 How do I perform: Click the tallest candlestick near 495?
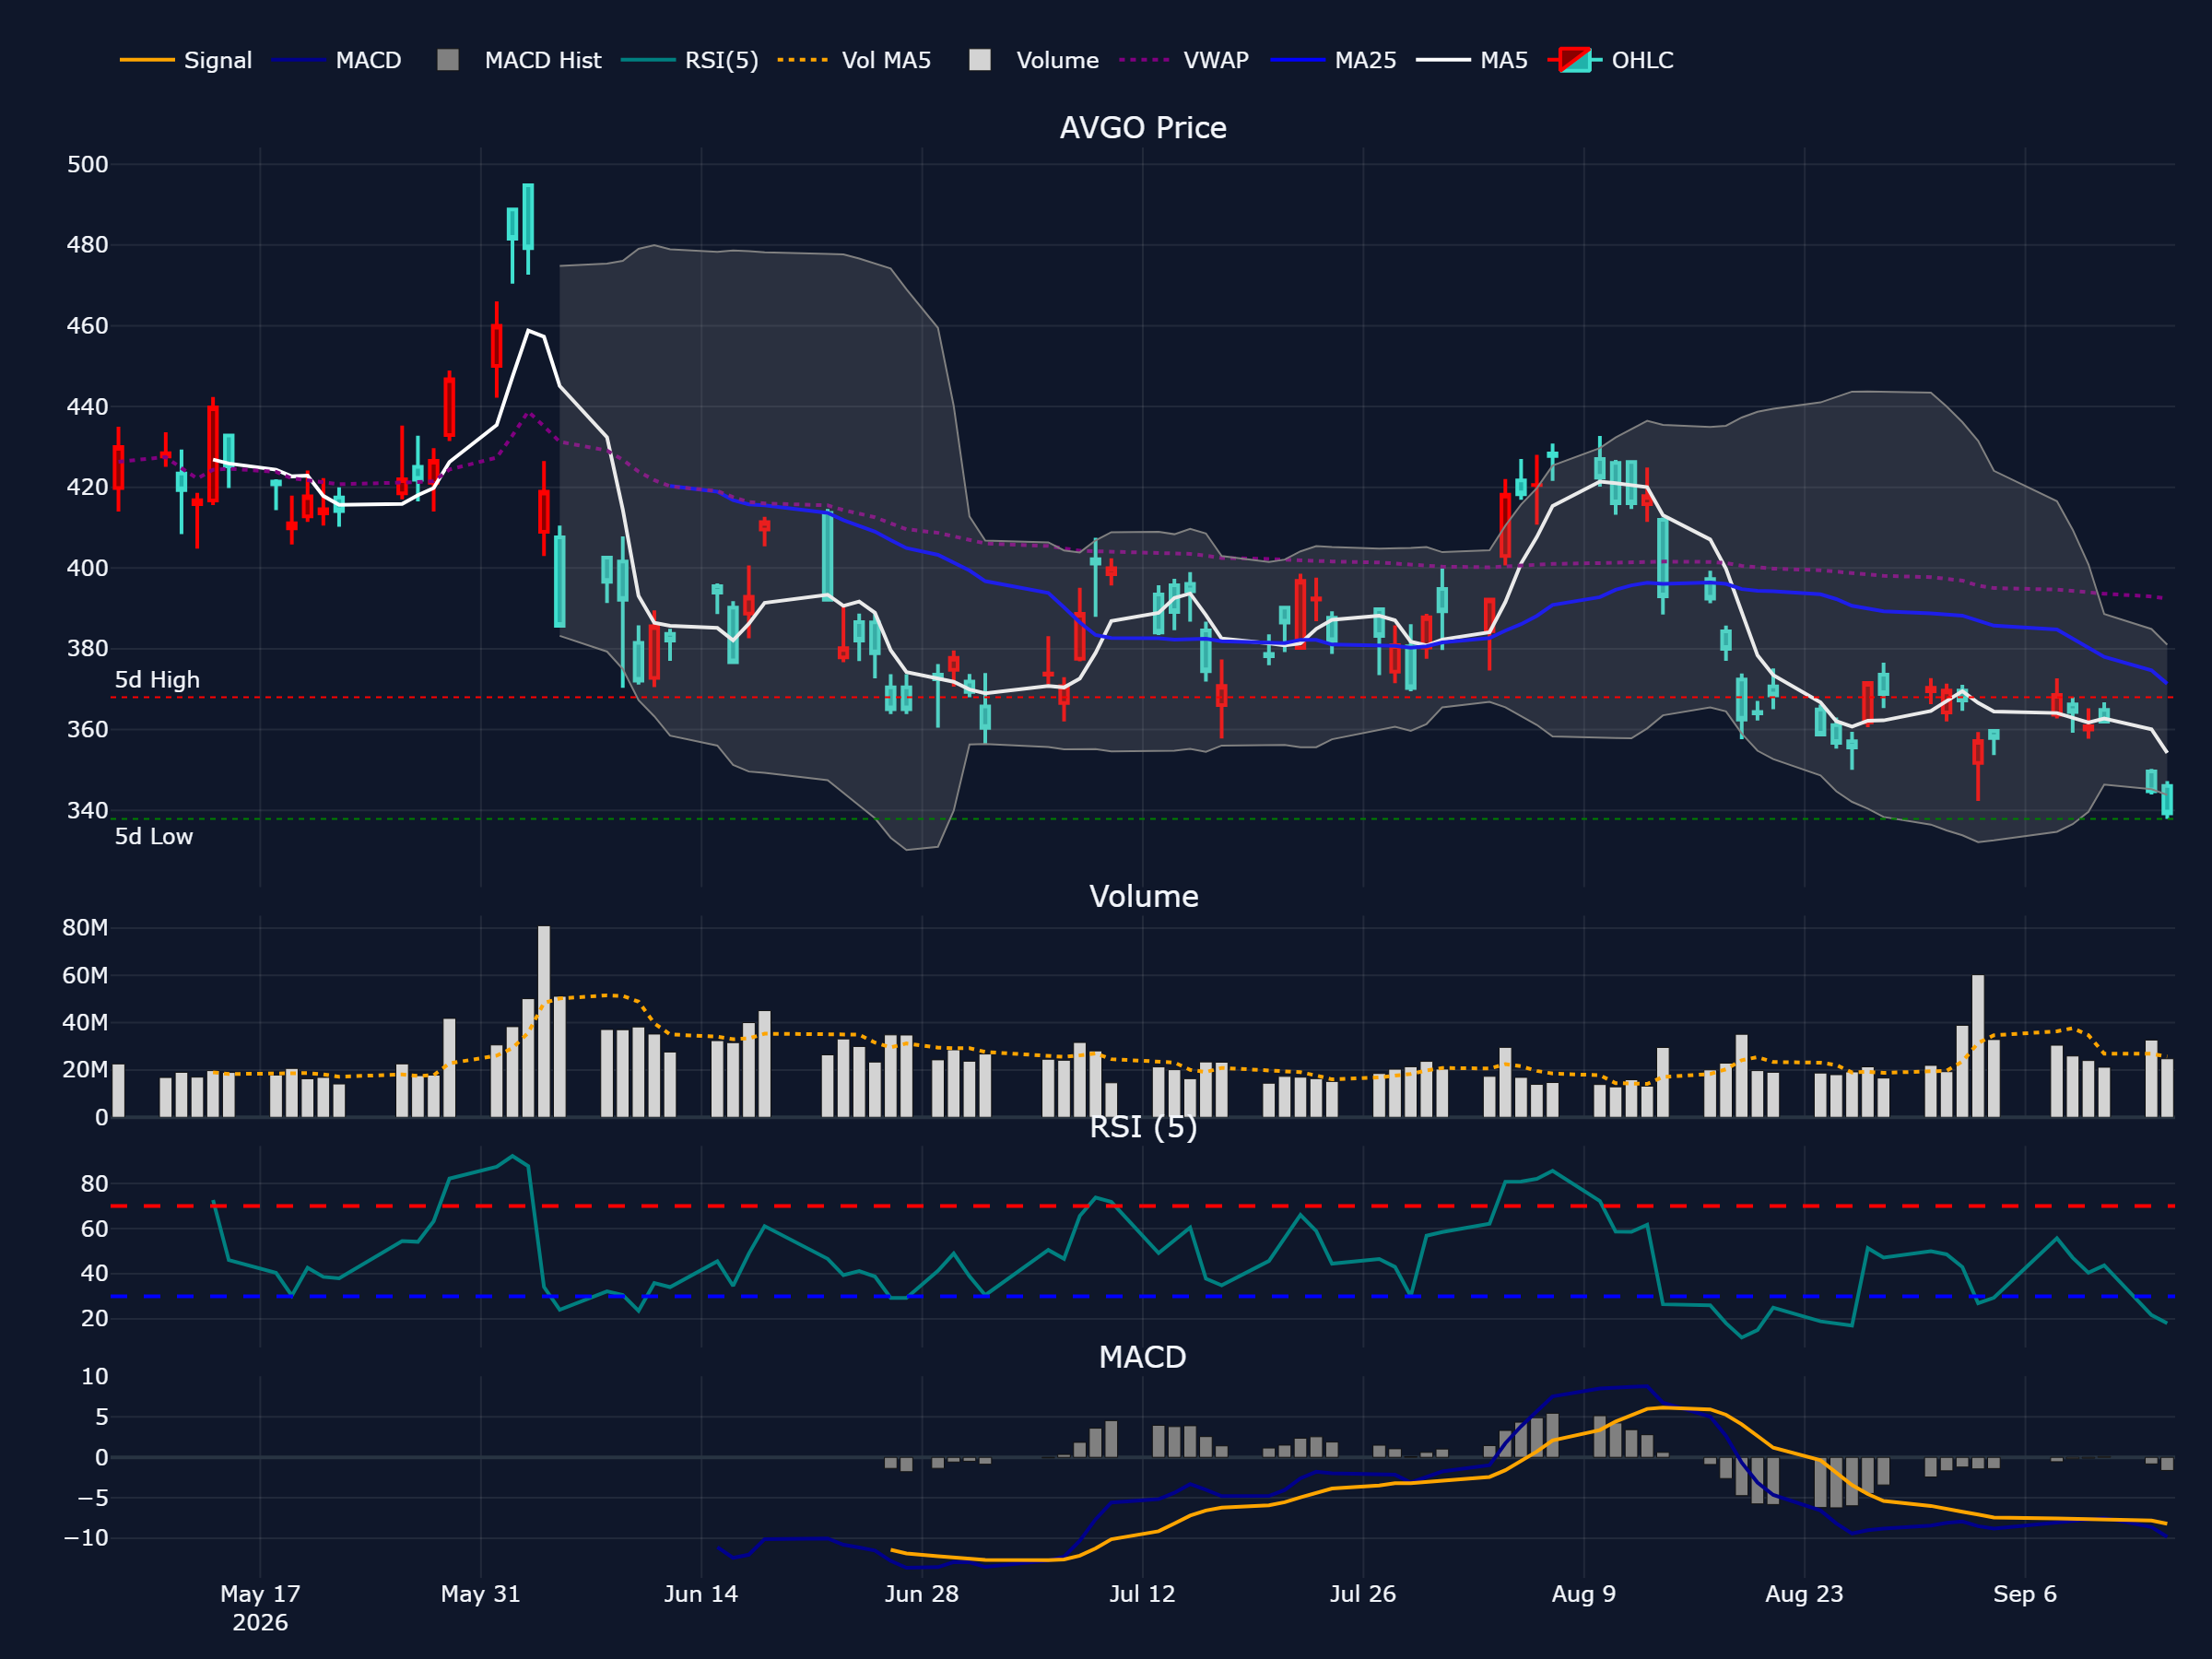tap(528, 229)
